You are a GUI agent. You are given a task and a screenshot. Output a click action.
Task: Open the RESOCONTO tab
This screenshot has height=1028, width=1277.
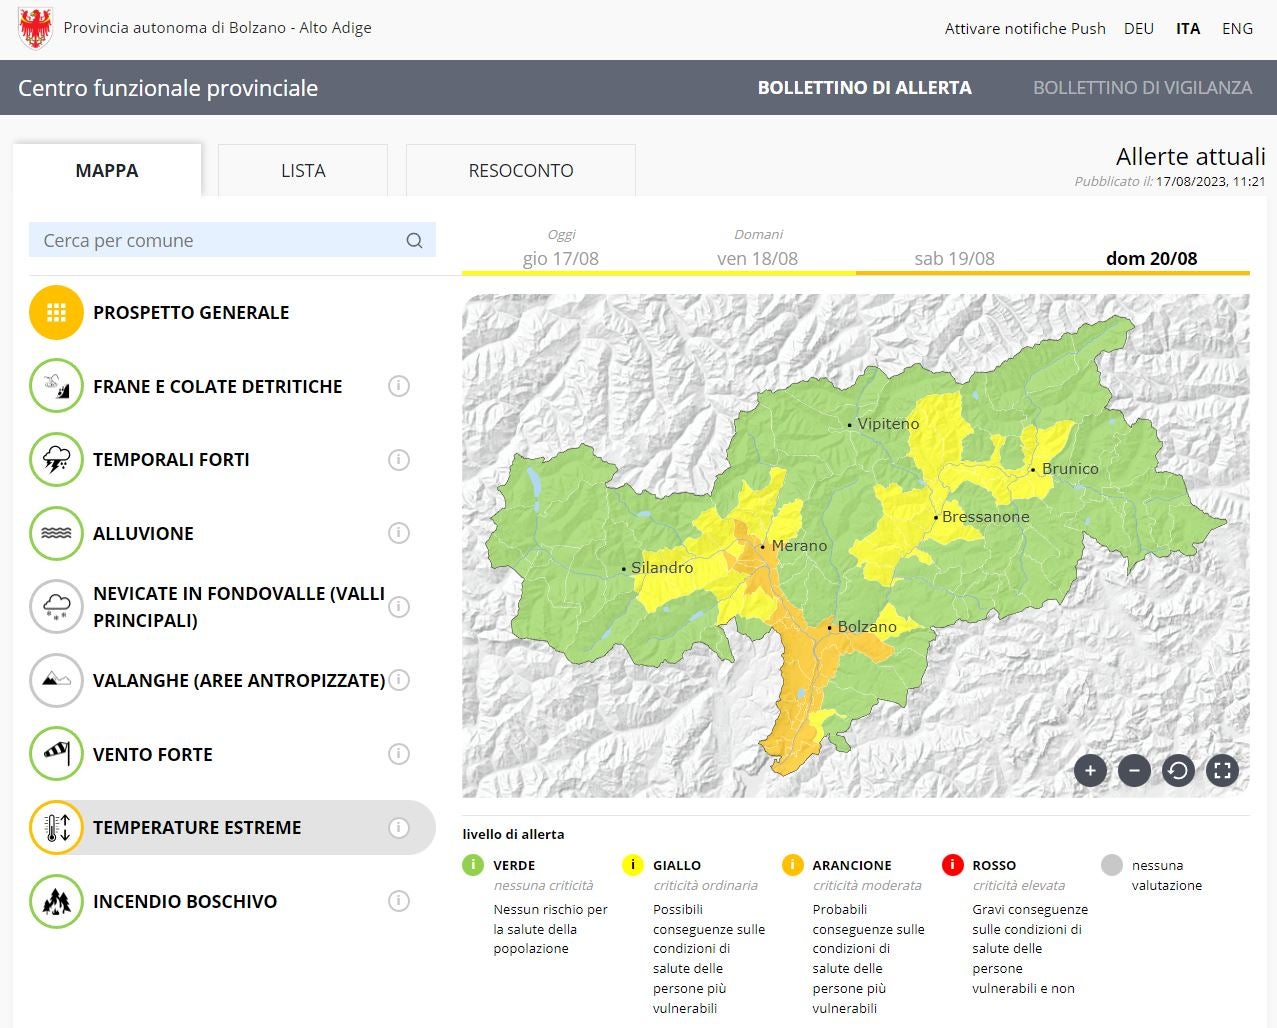click(x=521, y=171)
